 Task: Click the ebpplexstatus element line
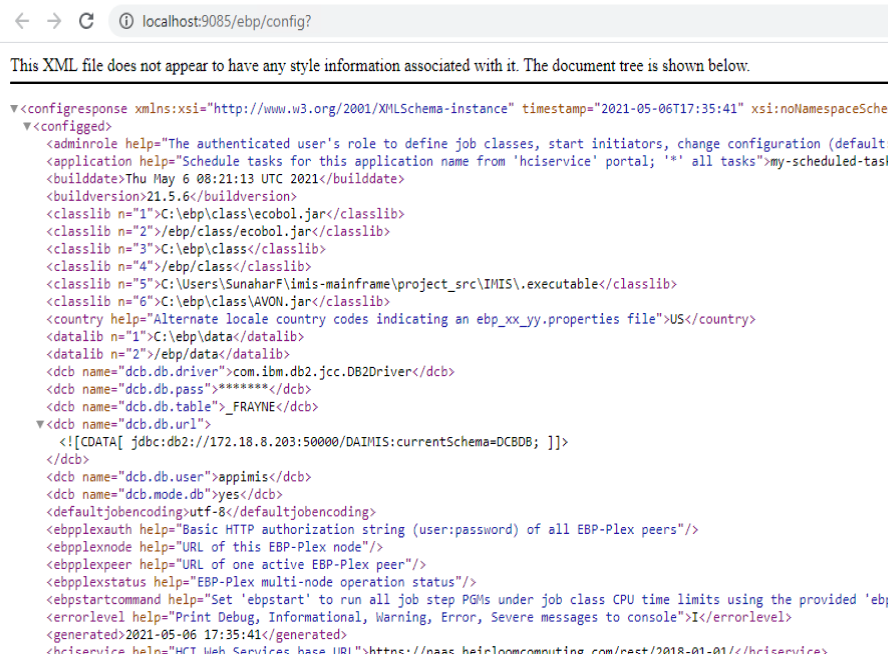coord(261,583)
